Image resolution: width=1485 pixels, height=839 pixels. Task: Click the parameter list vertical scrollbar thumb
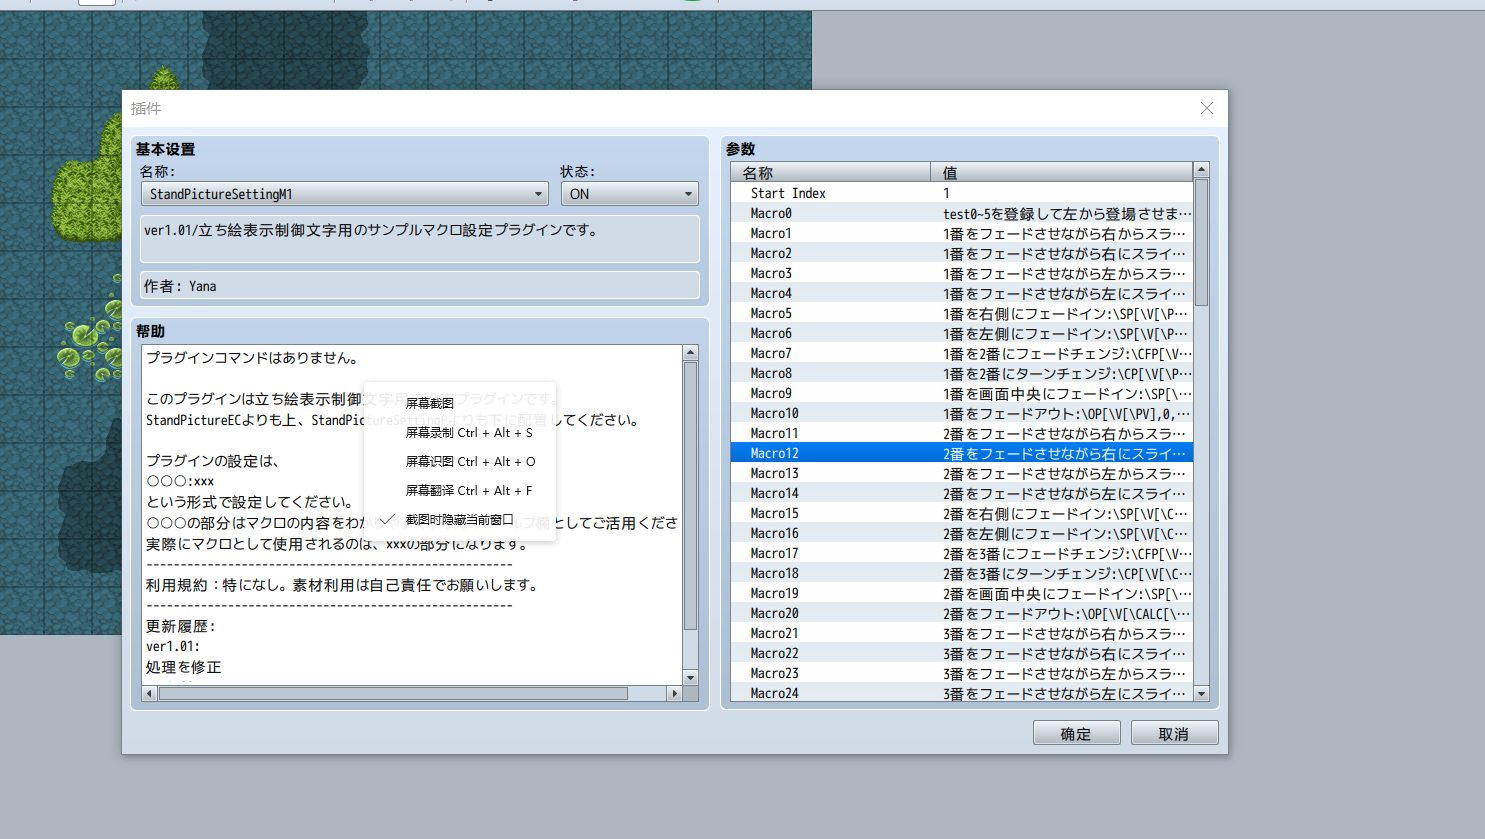coord(1202,242)
